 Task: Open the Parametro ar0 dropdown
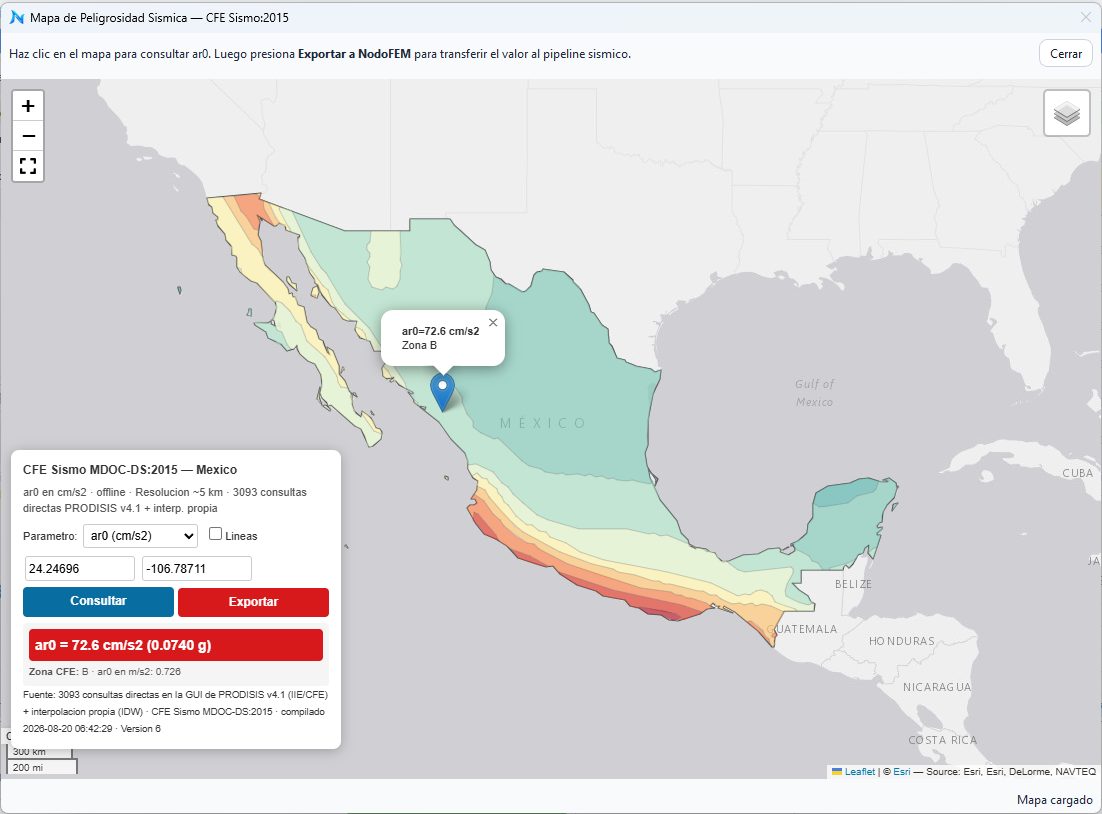pos(141,536)
